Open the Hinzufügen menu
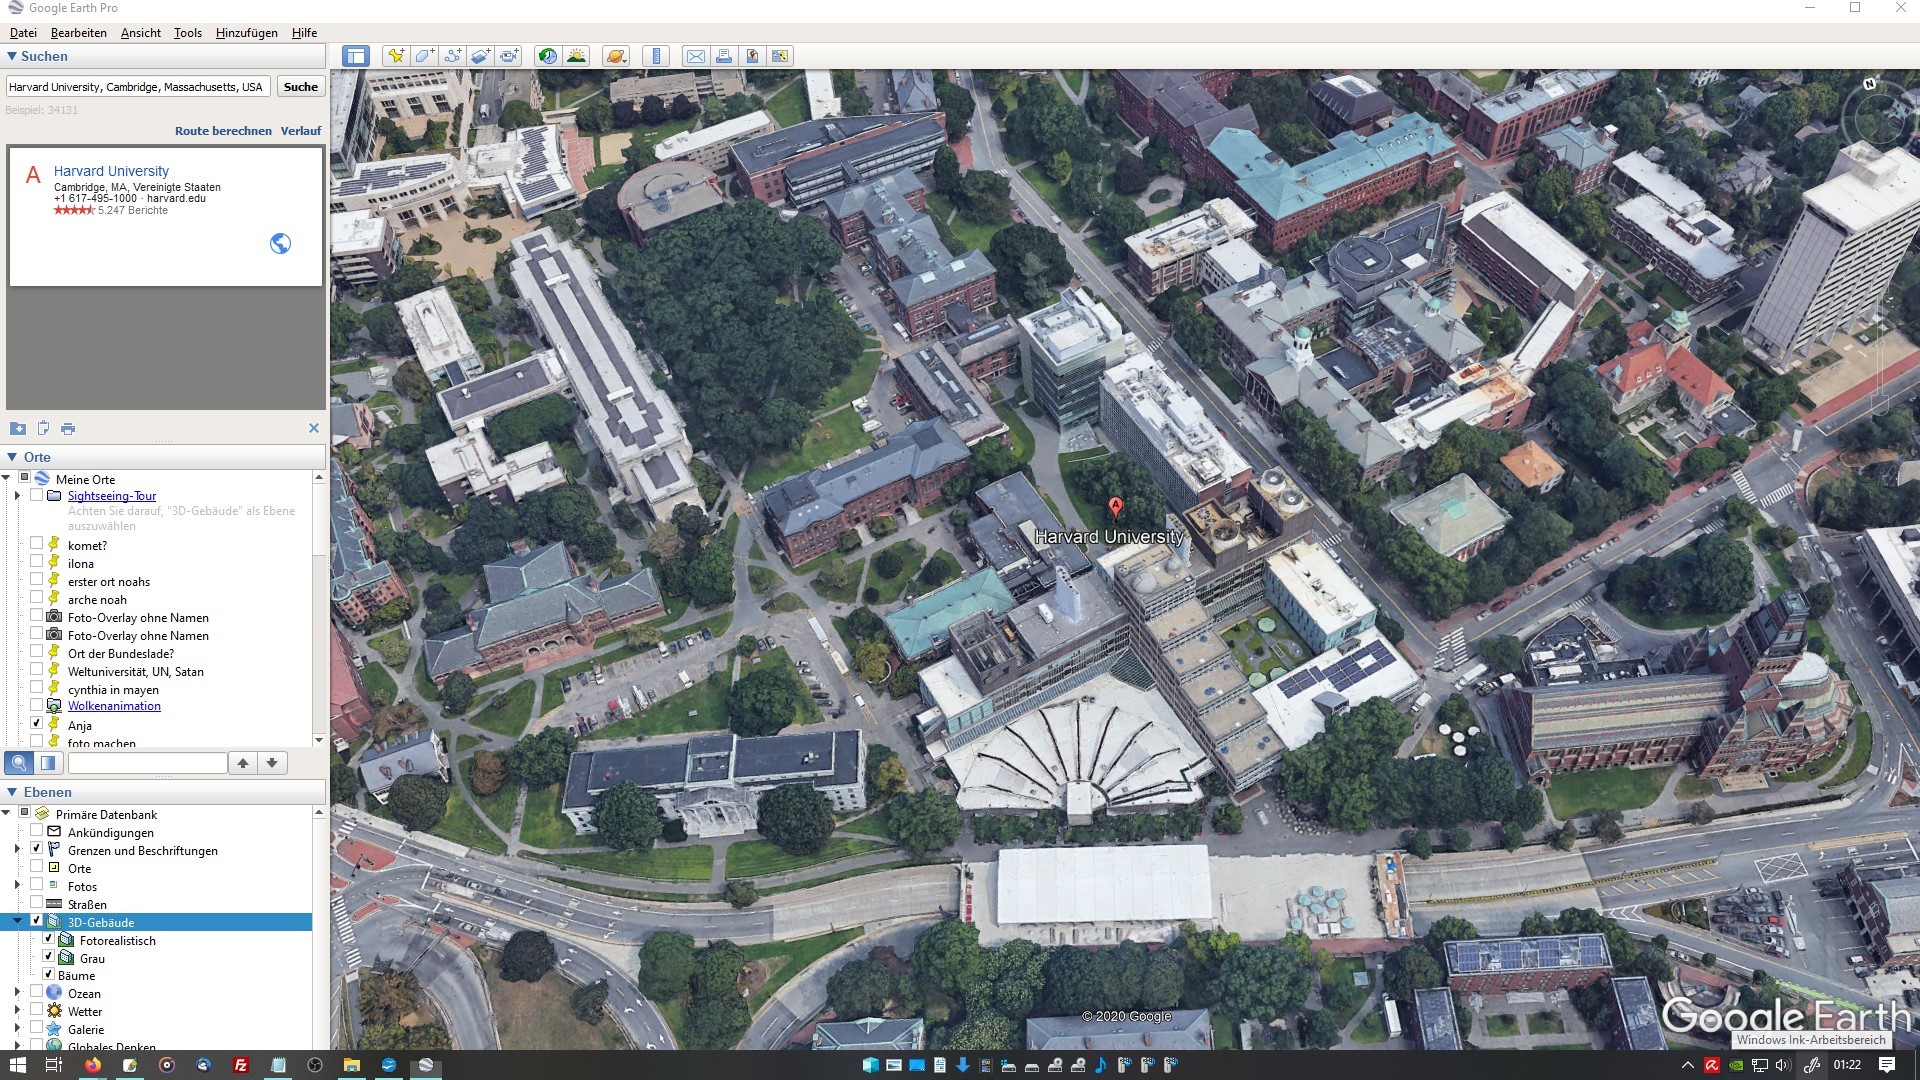This screenshot has height=1080, width=1920. tap(247, 33)
